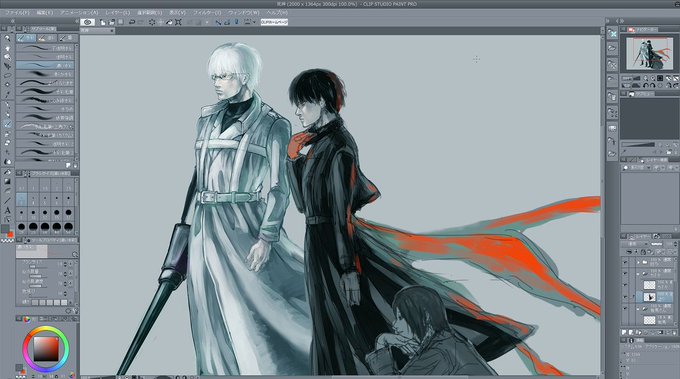
Task: Select the largest brush size preset dot
Action: click(x=68, y=226)
